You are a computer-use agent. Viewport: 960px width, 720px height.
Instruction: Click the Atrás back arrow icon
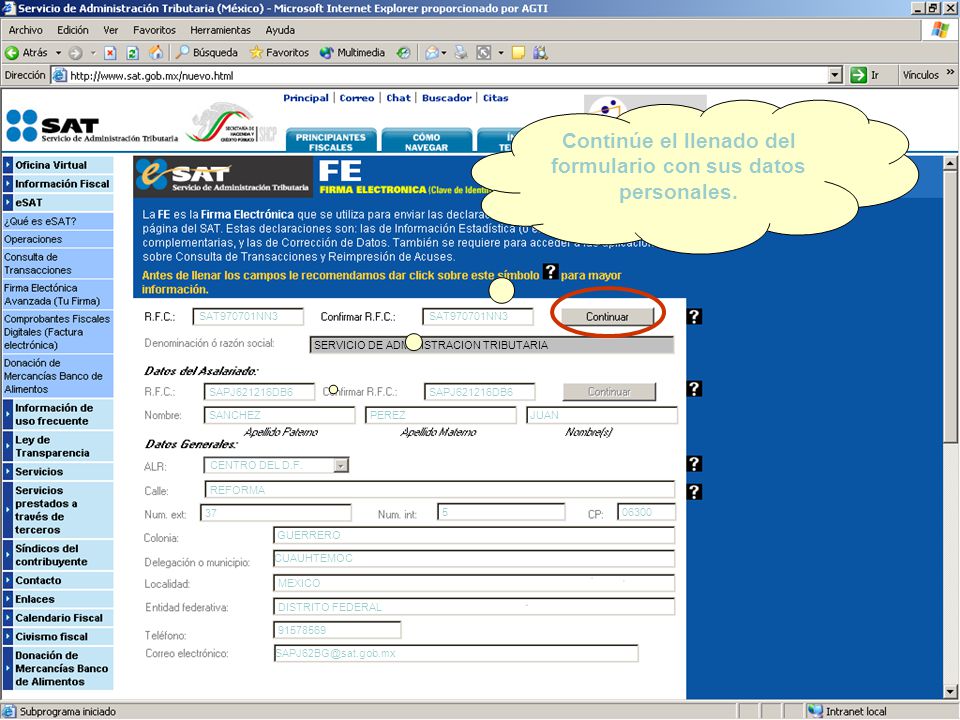12,53
